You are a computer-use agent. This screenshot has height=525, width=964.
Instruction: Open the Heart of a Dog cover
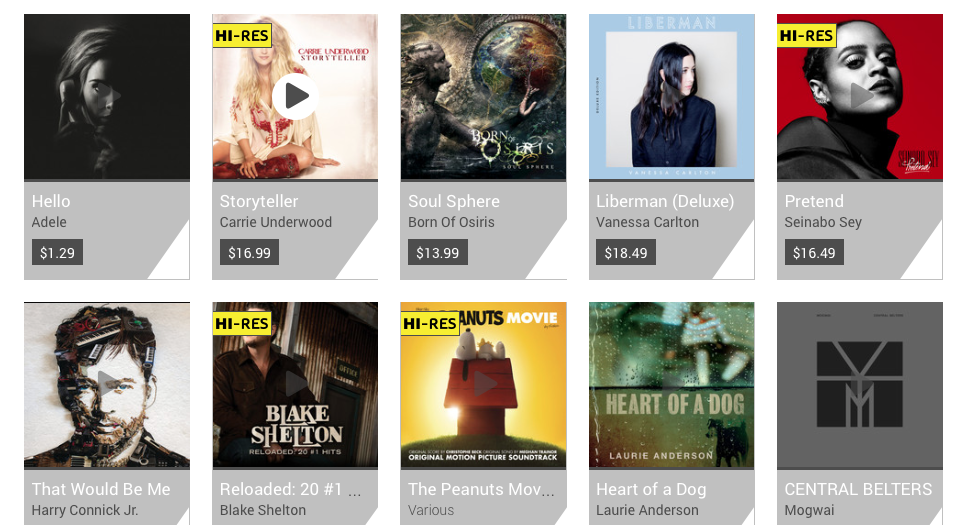(x=671, y=385)
